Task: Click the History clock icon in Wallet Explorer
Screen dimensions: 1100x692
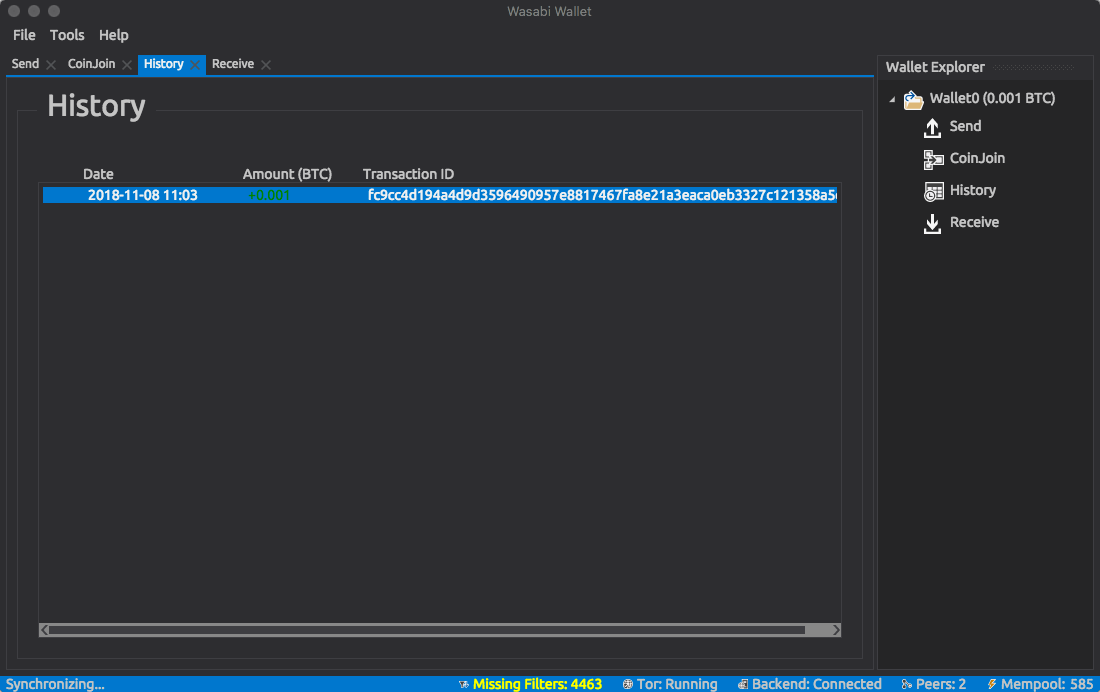Action: click(x=933, y=192)
